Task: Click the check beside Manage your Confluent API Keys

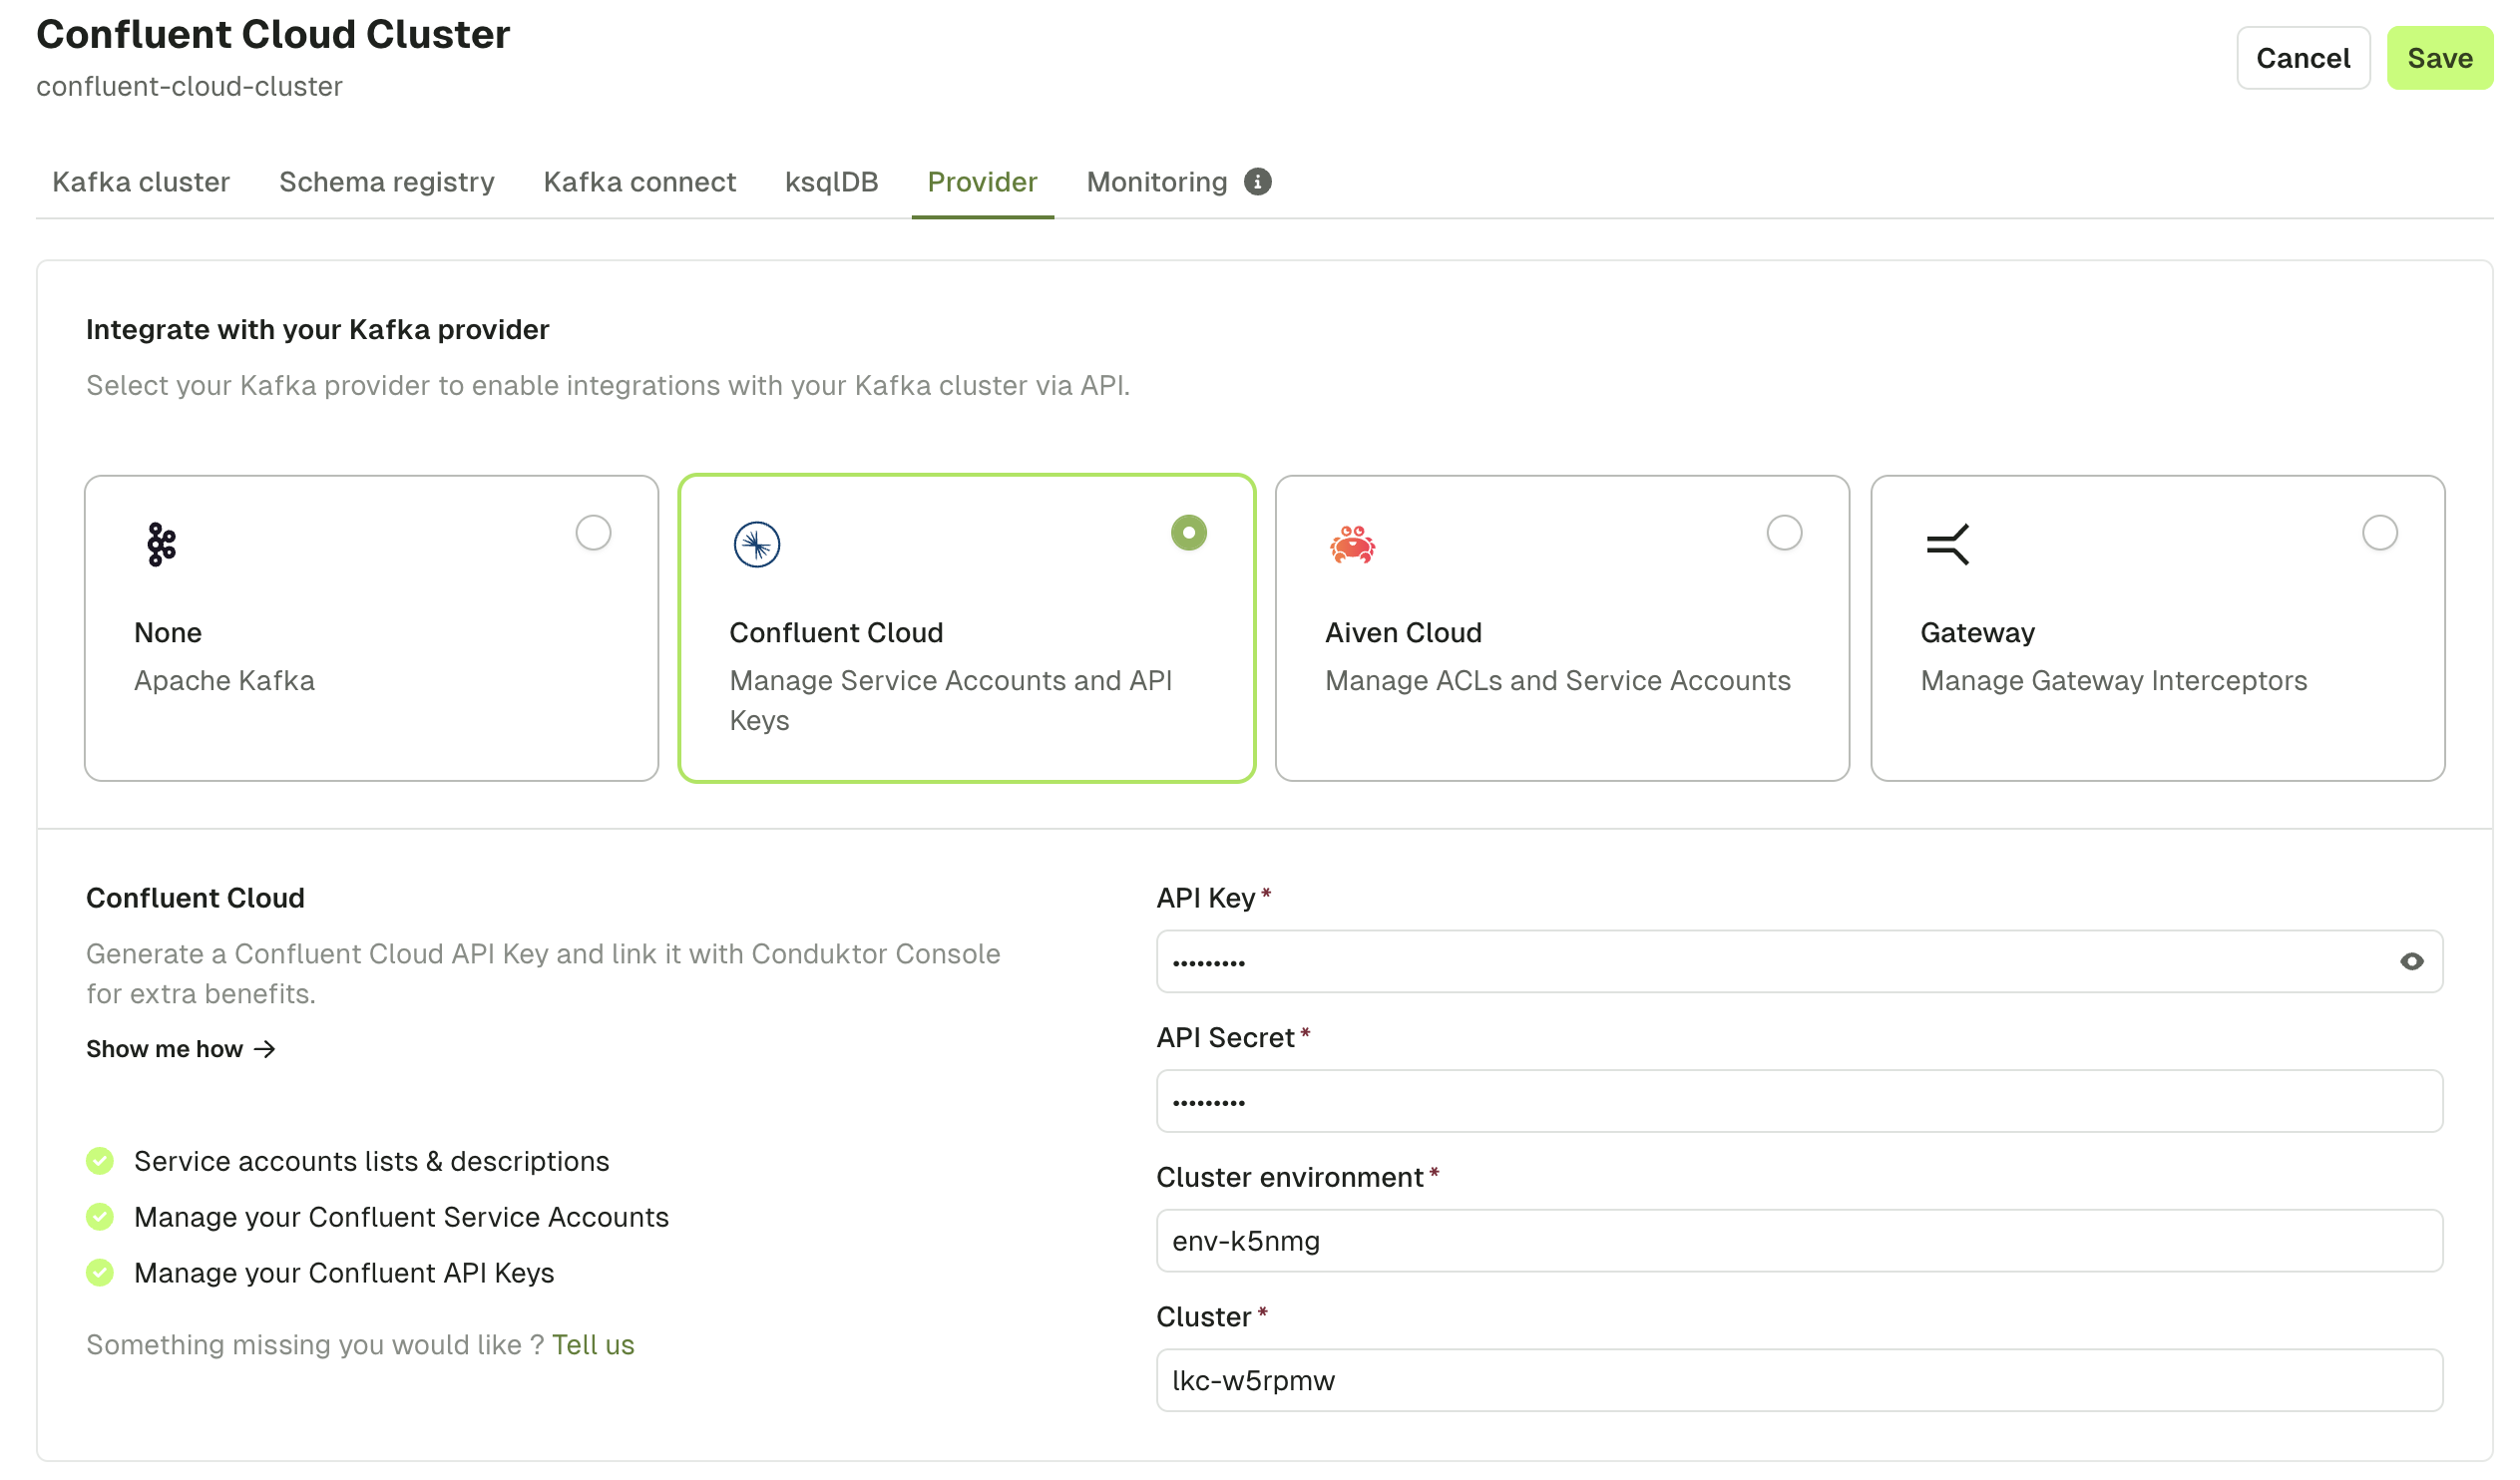Action: coord(100,1273)
